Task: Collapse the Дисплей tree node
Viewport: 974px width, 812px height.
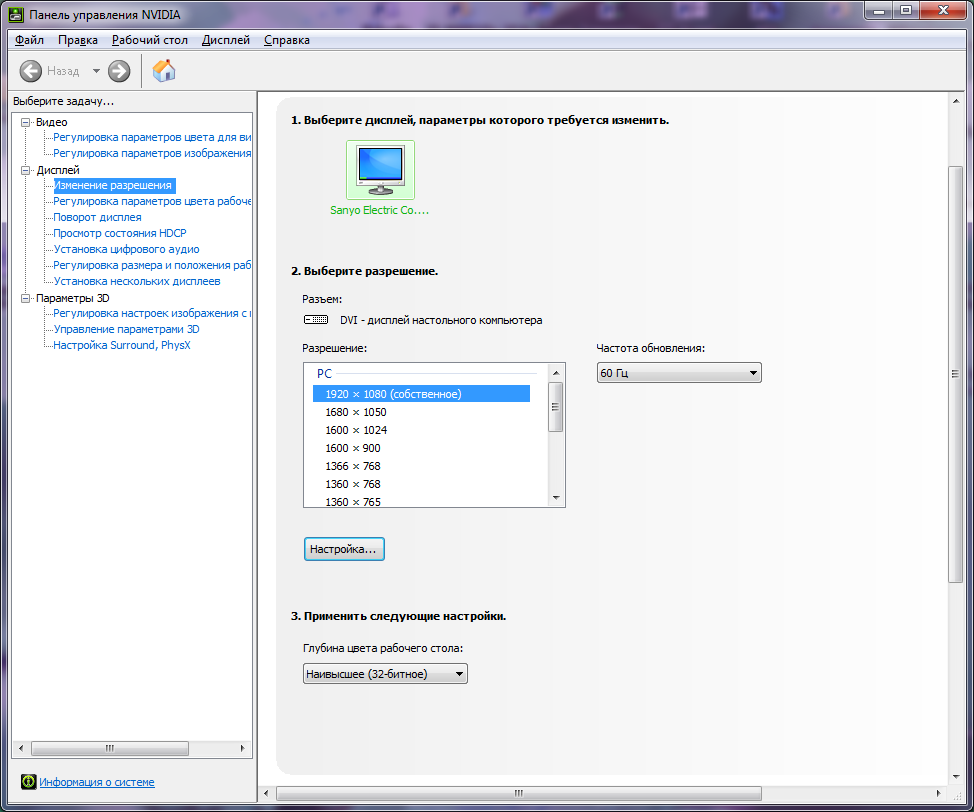Action: pos(25,170)
